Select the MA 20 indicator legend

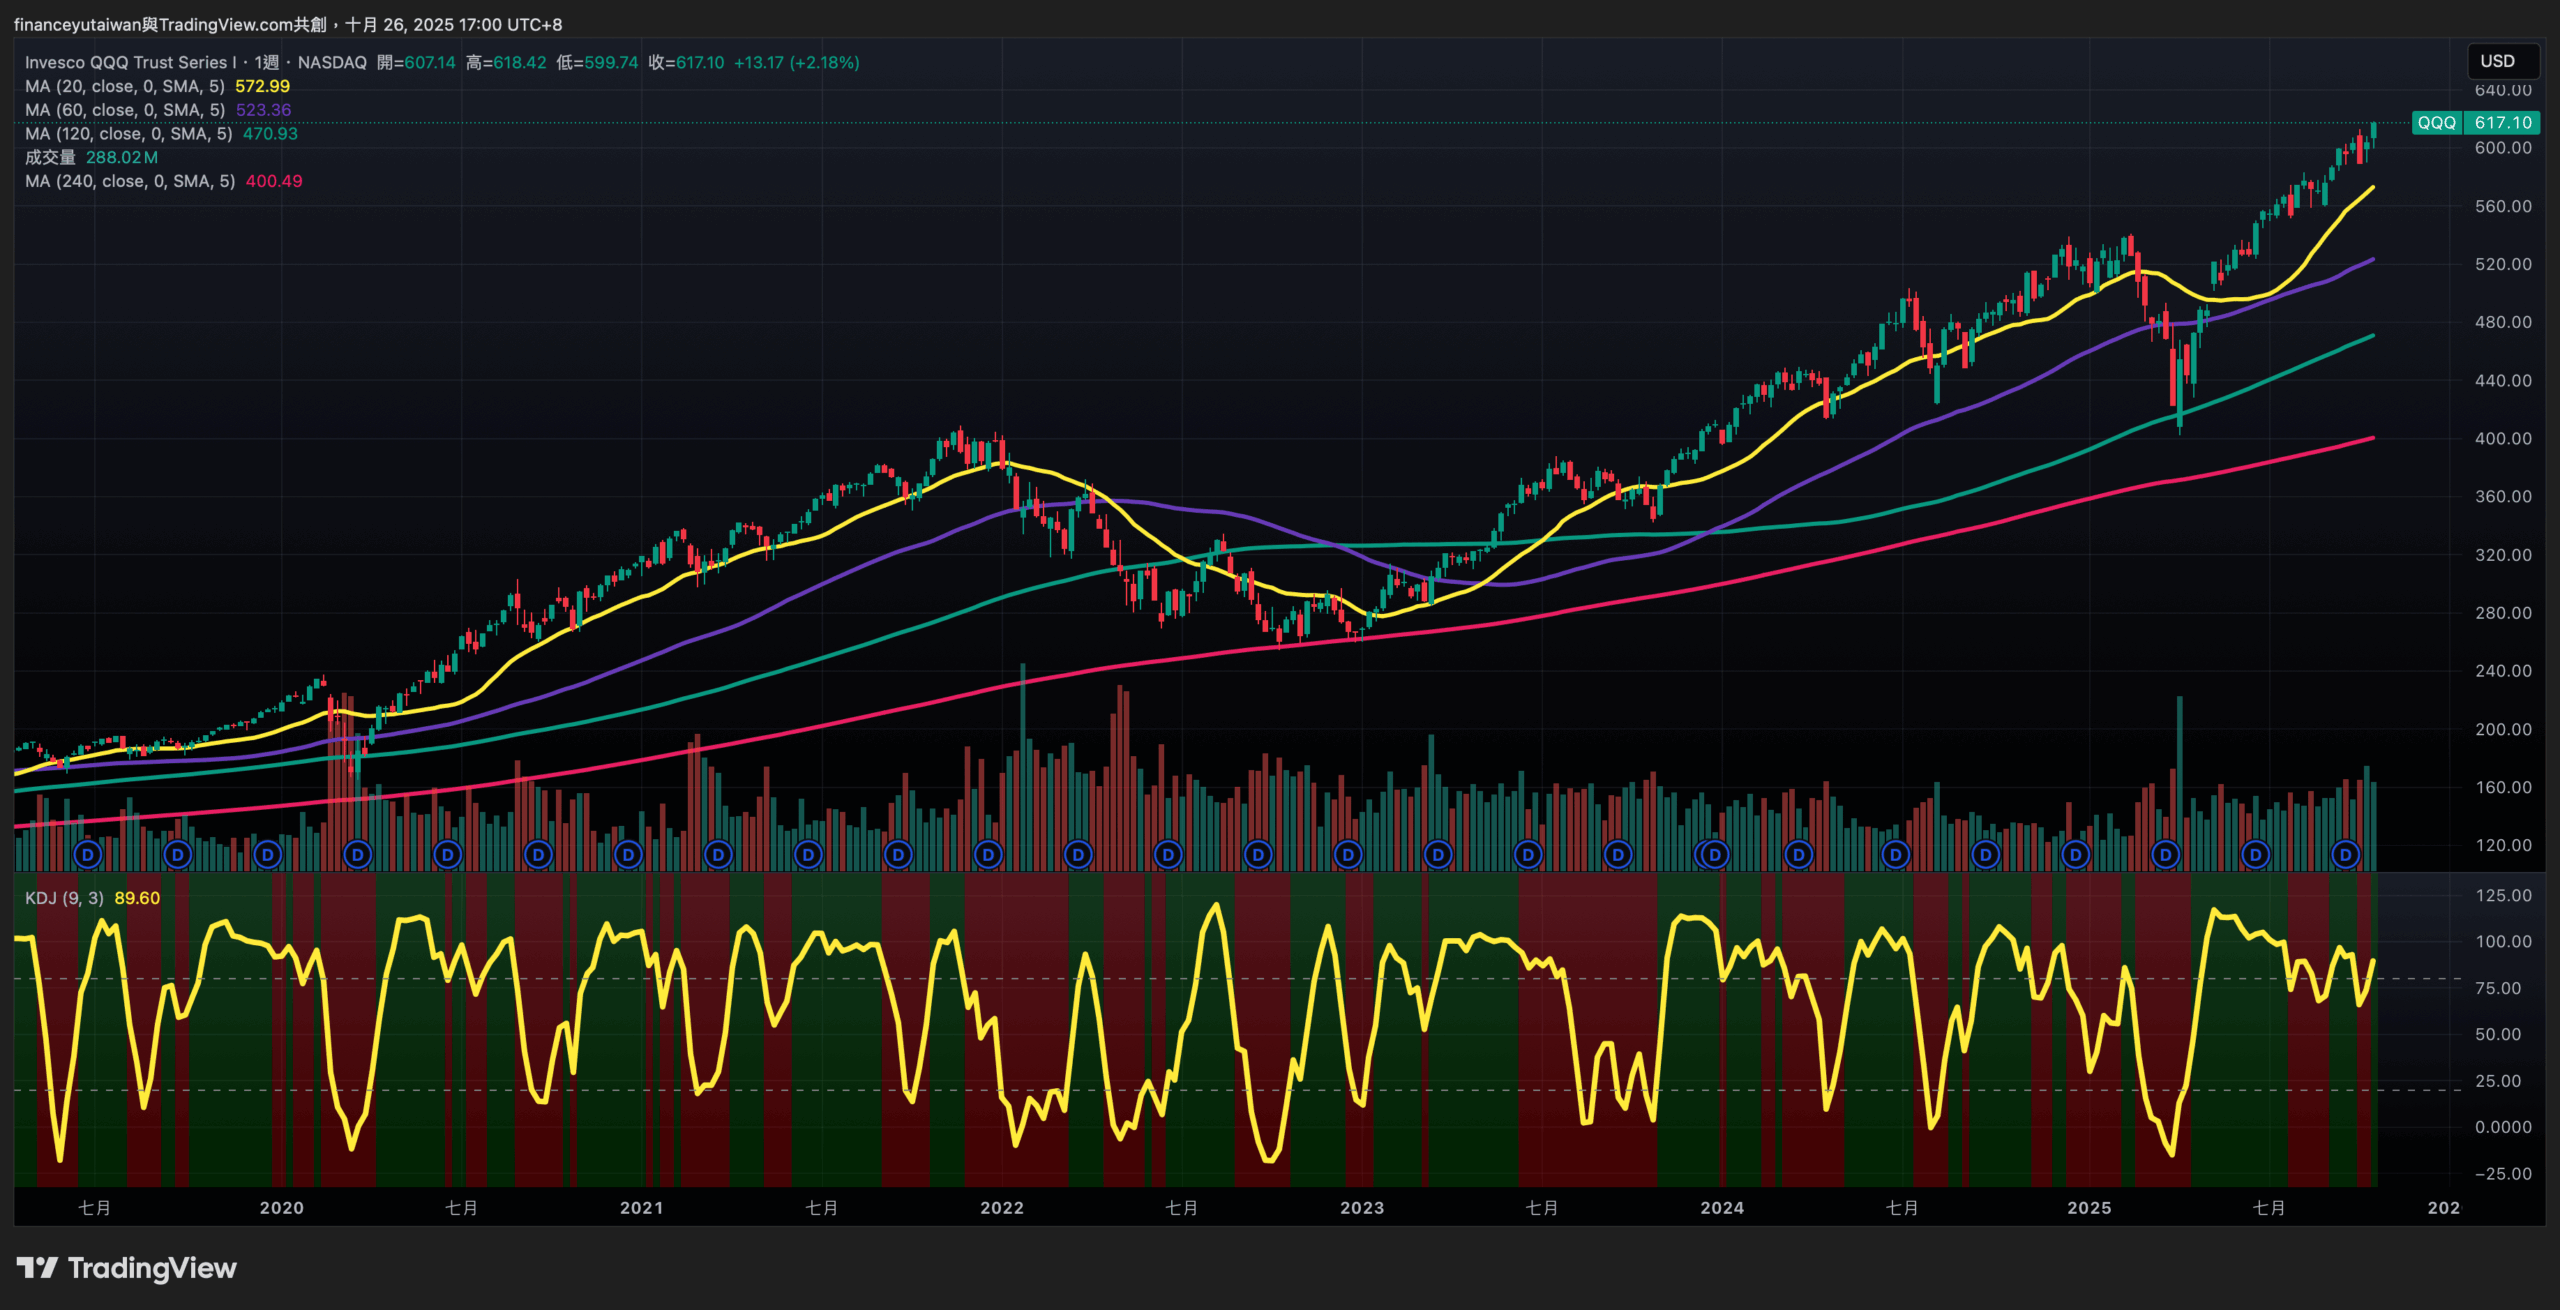pyautogui.click(x=124, y=86)
